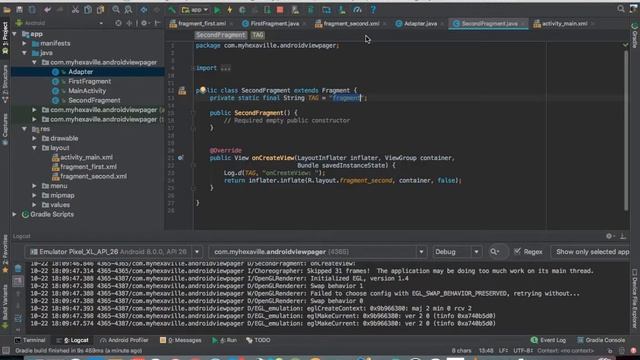
Task: Expand the collapsed import block in editor
Action: click(225, 68)
